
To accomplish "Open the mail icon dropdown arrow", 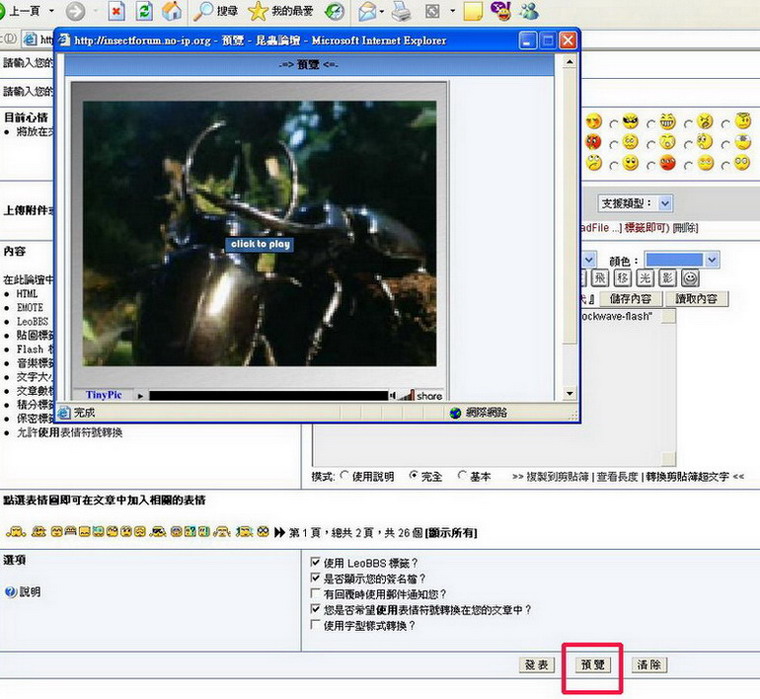I will coord(382,13).
